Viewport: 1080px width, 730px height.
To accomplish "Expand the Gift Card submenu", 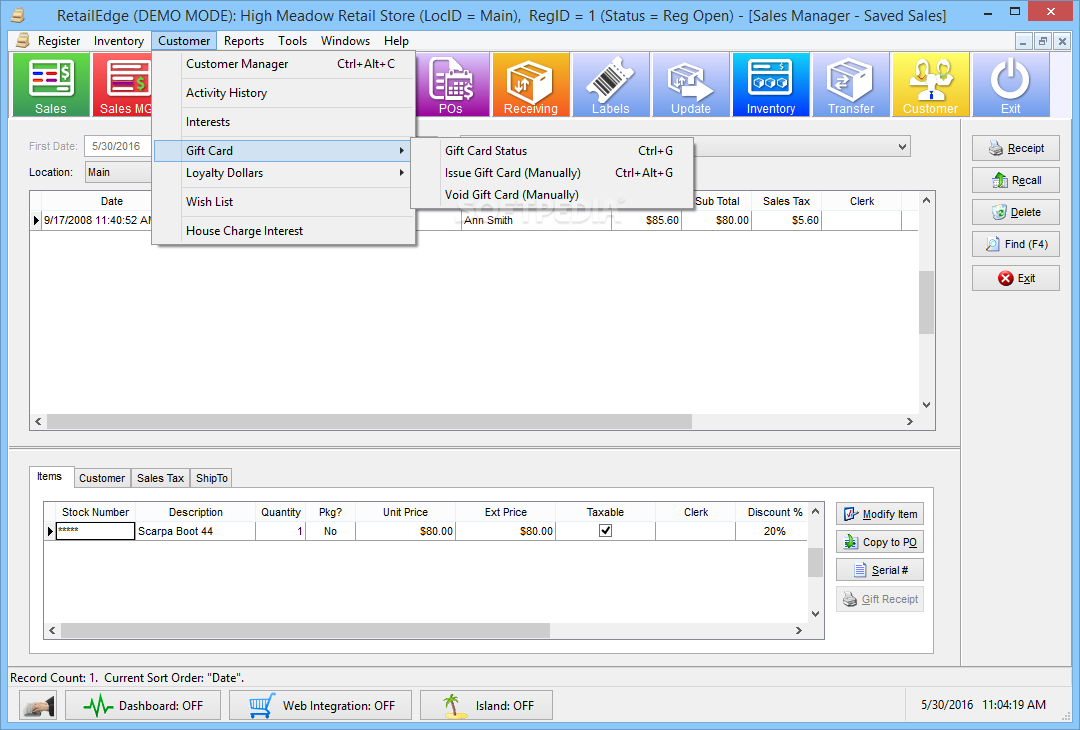I will point(282,151).
